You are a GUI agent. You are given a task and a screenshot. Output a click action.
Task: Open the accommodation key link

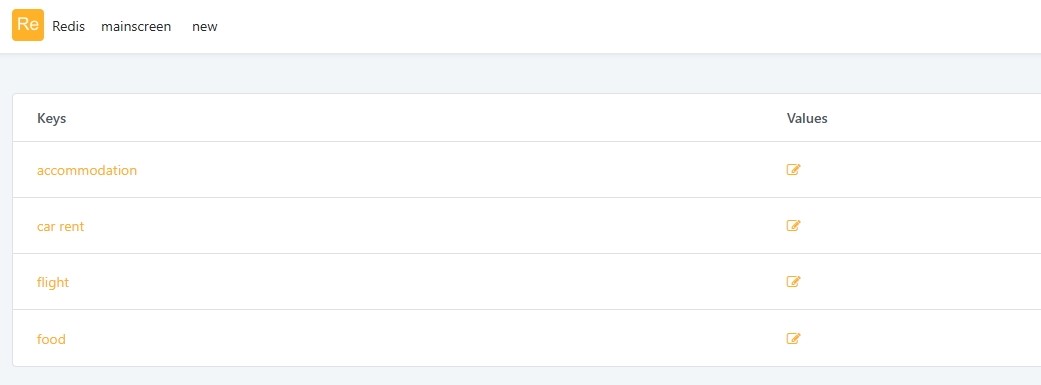point(87,170)
